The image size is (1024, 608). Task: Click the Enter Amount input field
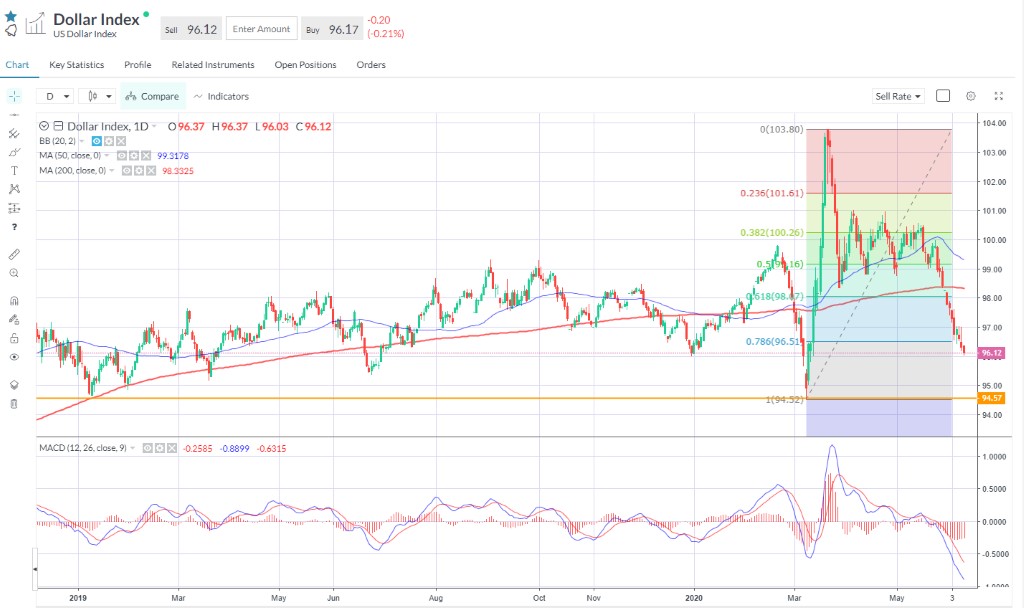(x=261, y=30)
